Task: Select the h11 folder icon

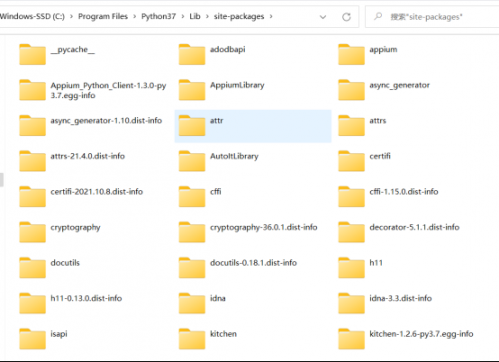Action: 351,268
